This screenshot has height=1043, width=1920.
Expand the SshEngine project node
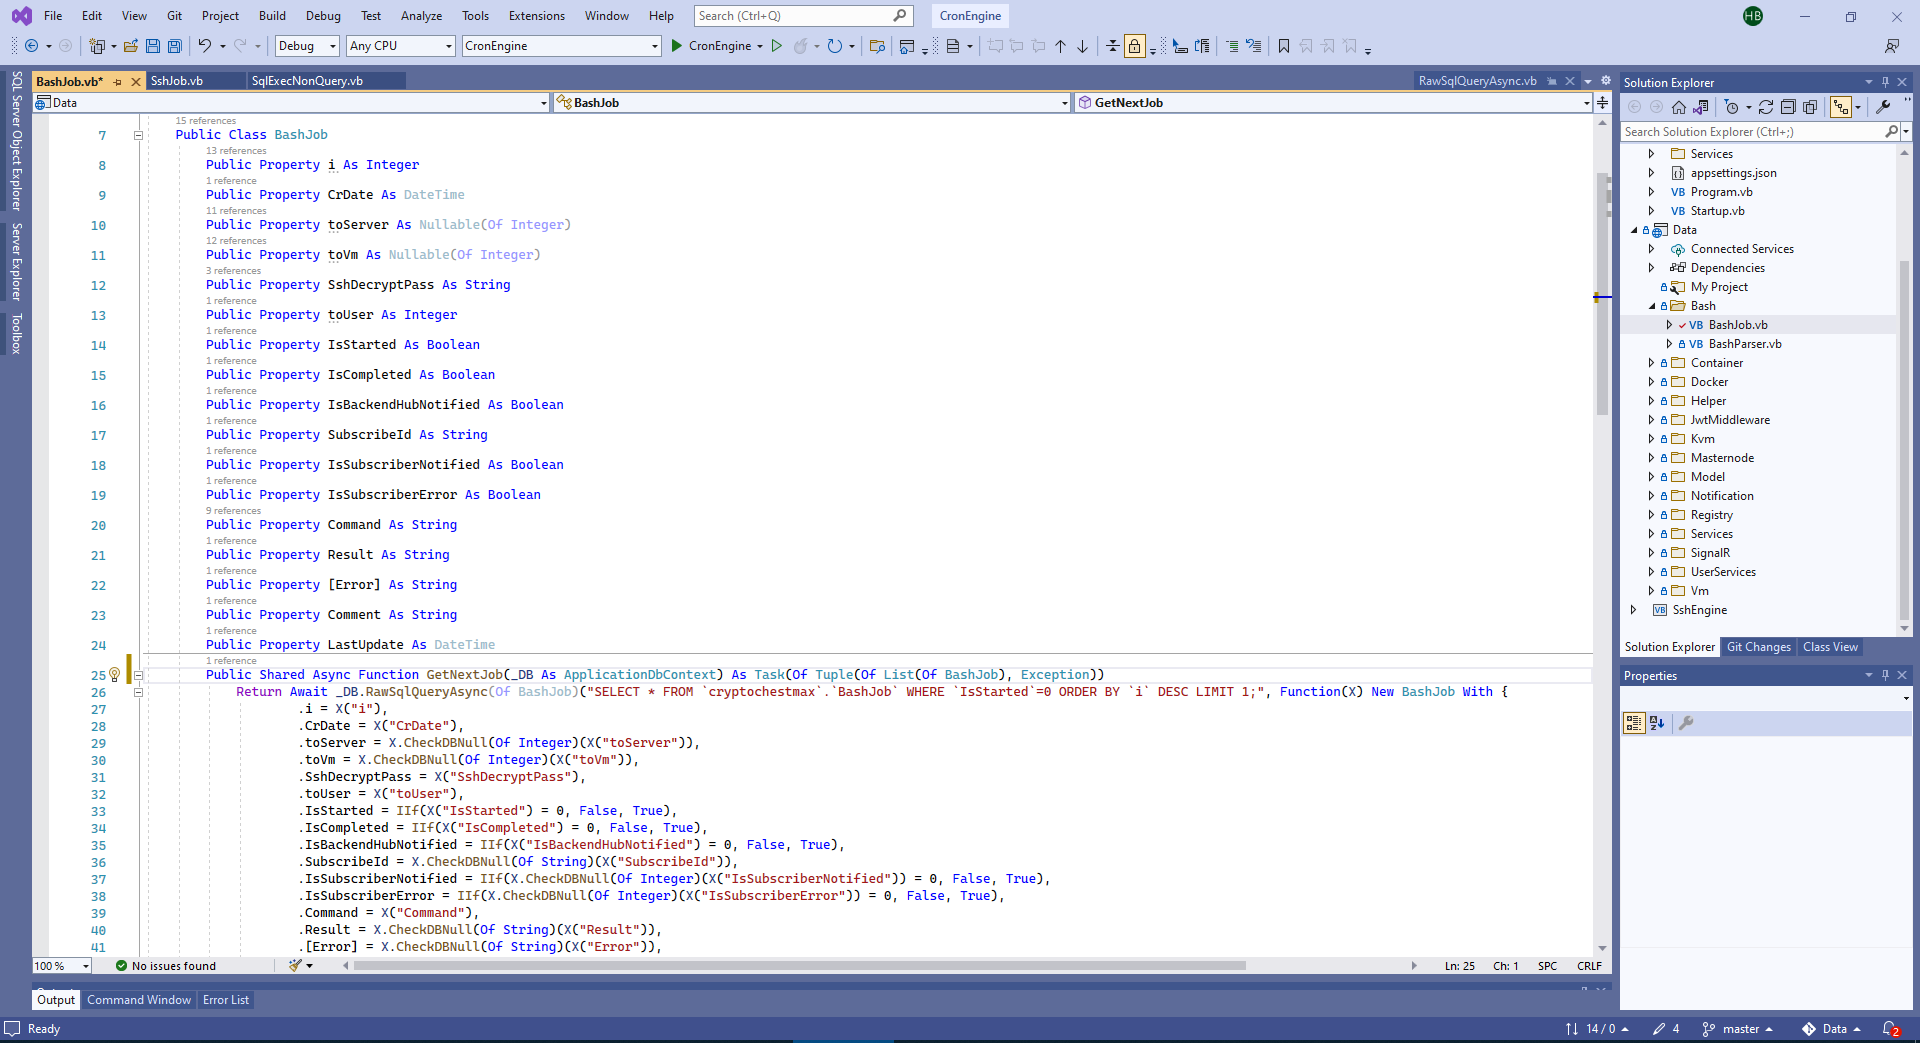(1634, 610)
